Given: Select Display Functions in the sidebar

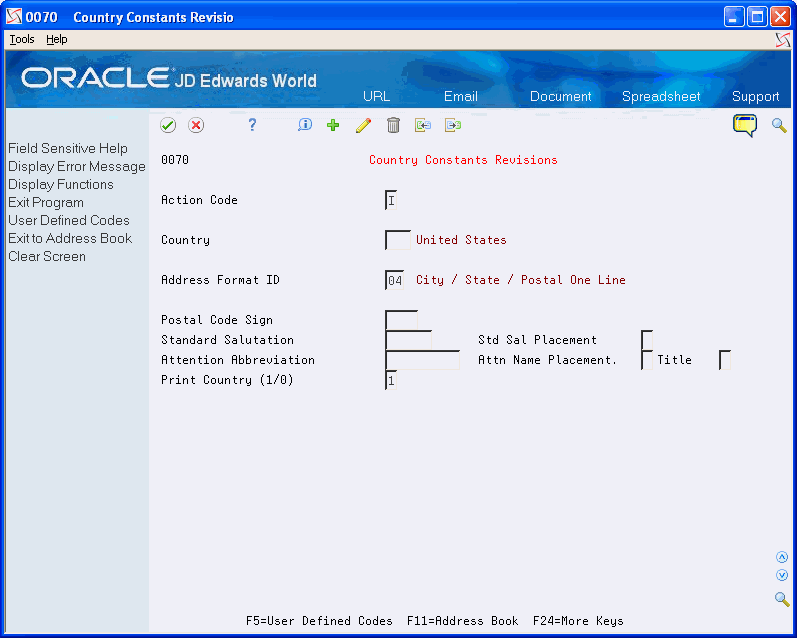Looking at the screenshot, I should 60,185.
